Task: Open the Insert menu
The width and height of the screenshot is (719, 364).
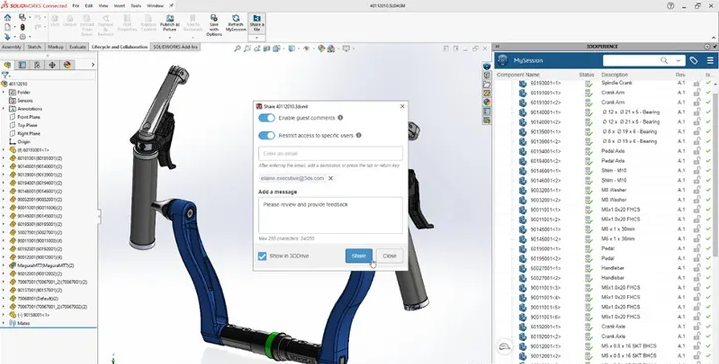Action: click(x=119, y=6)
